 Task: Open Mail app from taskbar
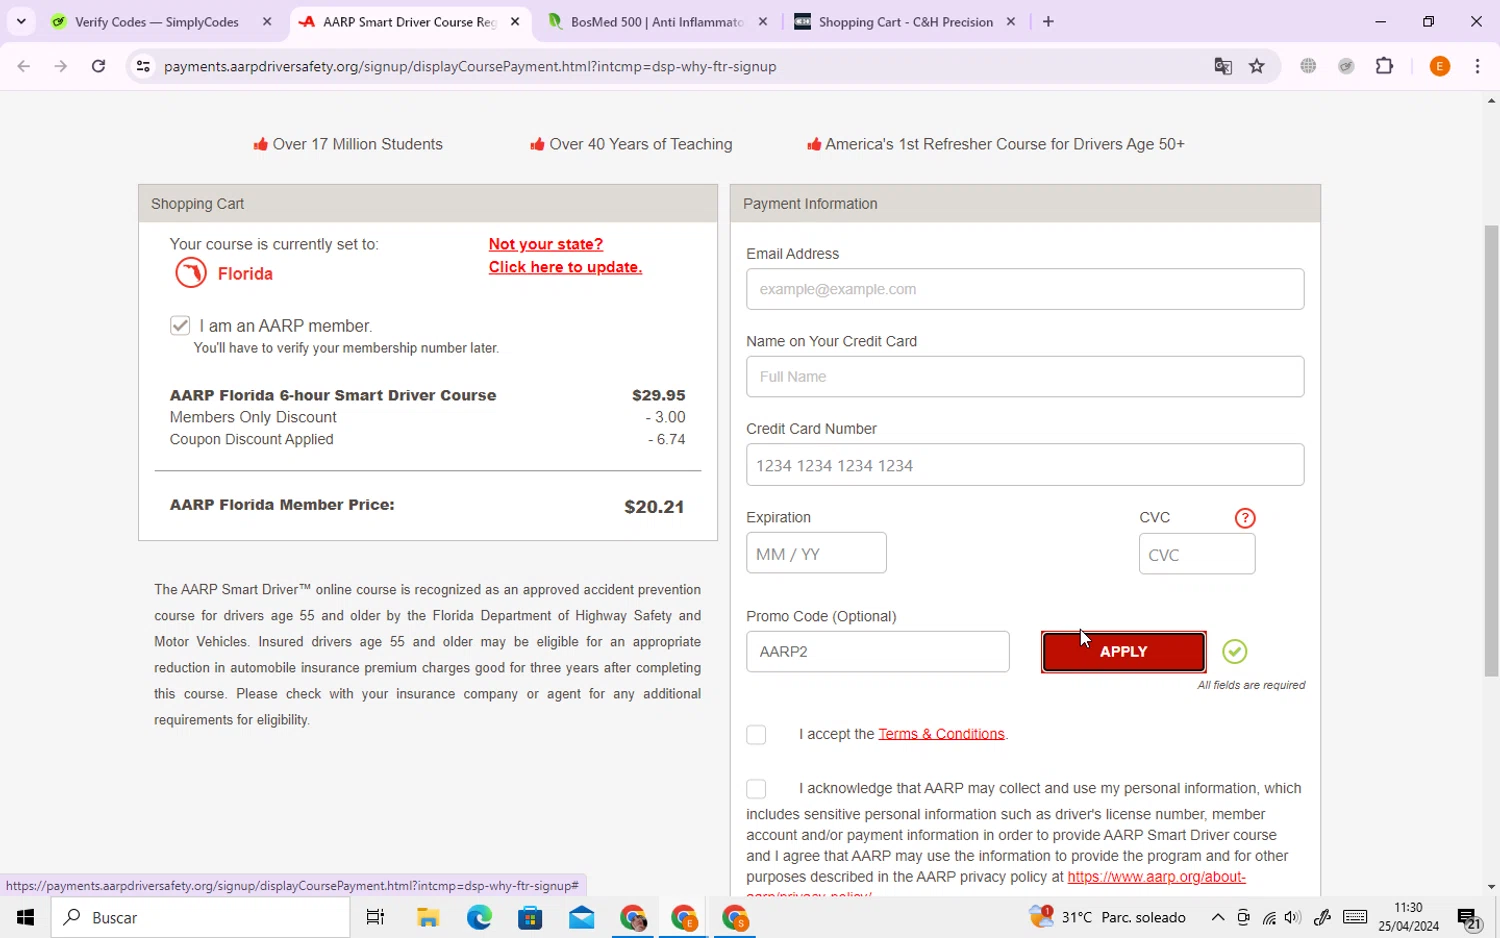click(x=582, y=917)
